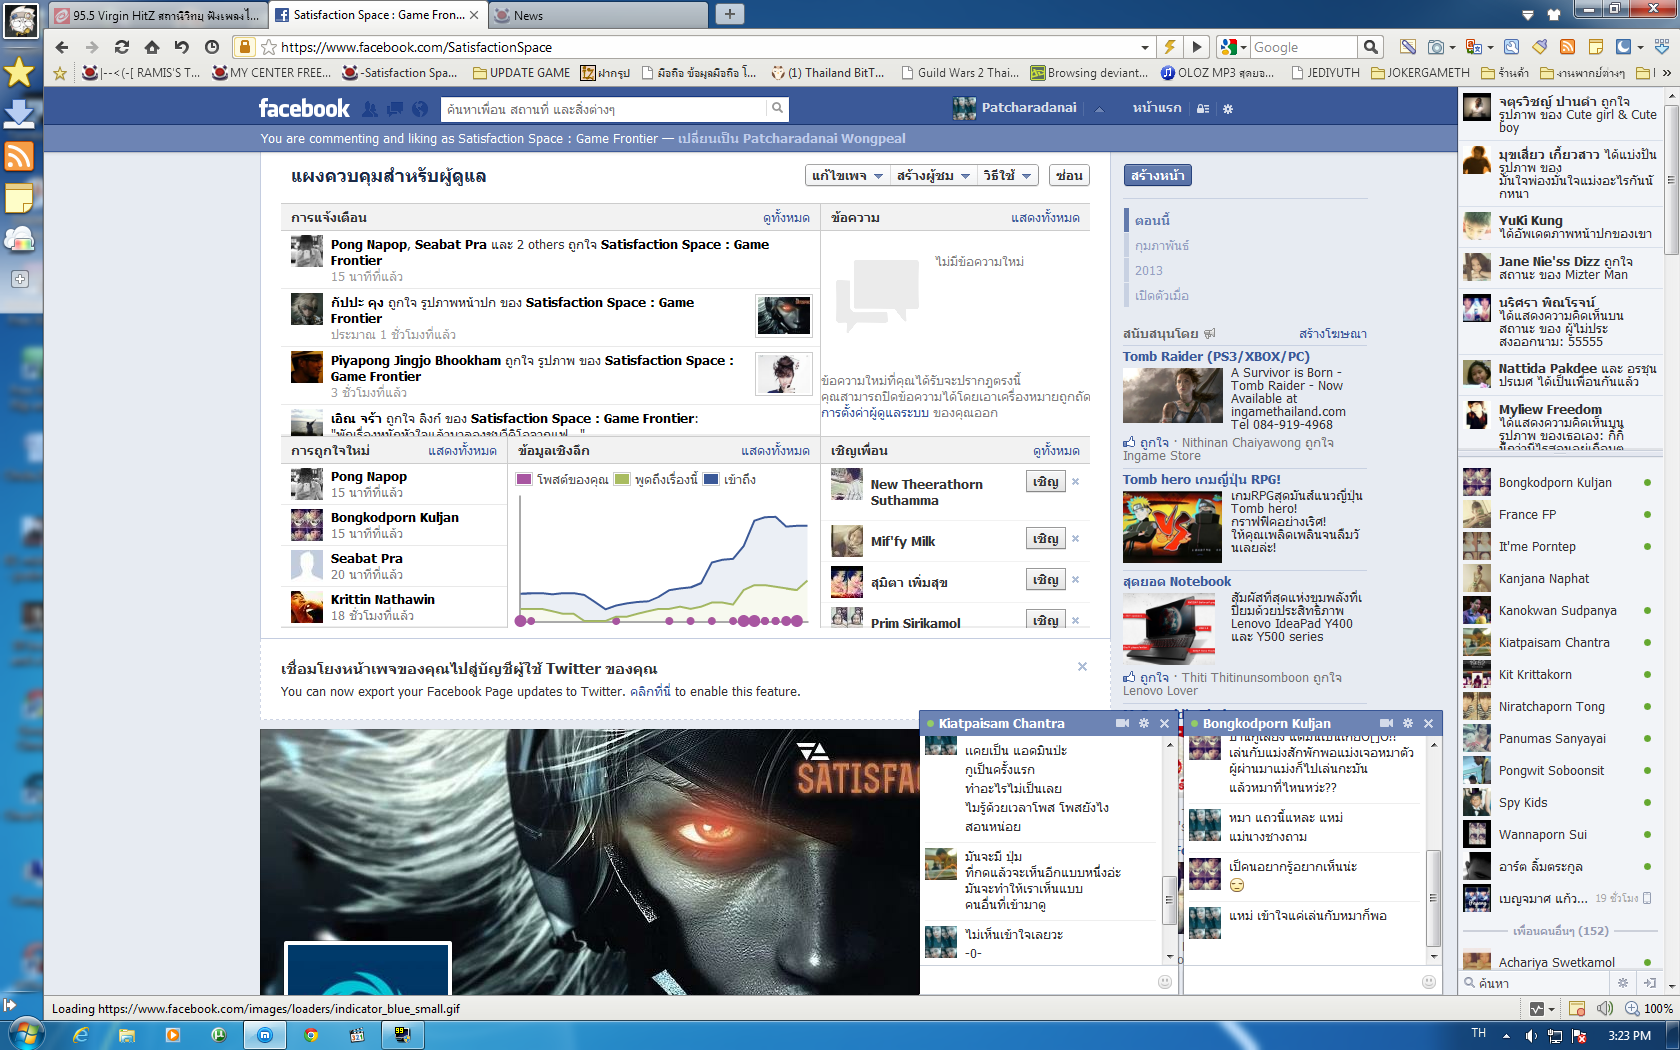Expand the hidden bookmarks overflow chevron

1667,72
